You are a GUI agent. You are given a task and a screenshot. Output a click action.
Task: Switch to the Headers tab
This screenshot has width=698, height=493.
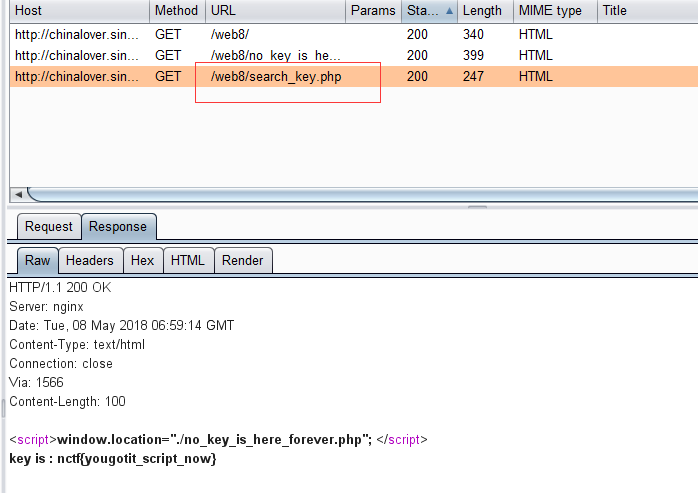point(90,260)
